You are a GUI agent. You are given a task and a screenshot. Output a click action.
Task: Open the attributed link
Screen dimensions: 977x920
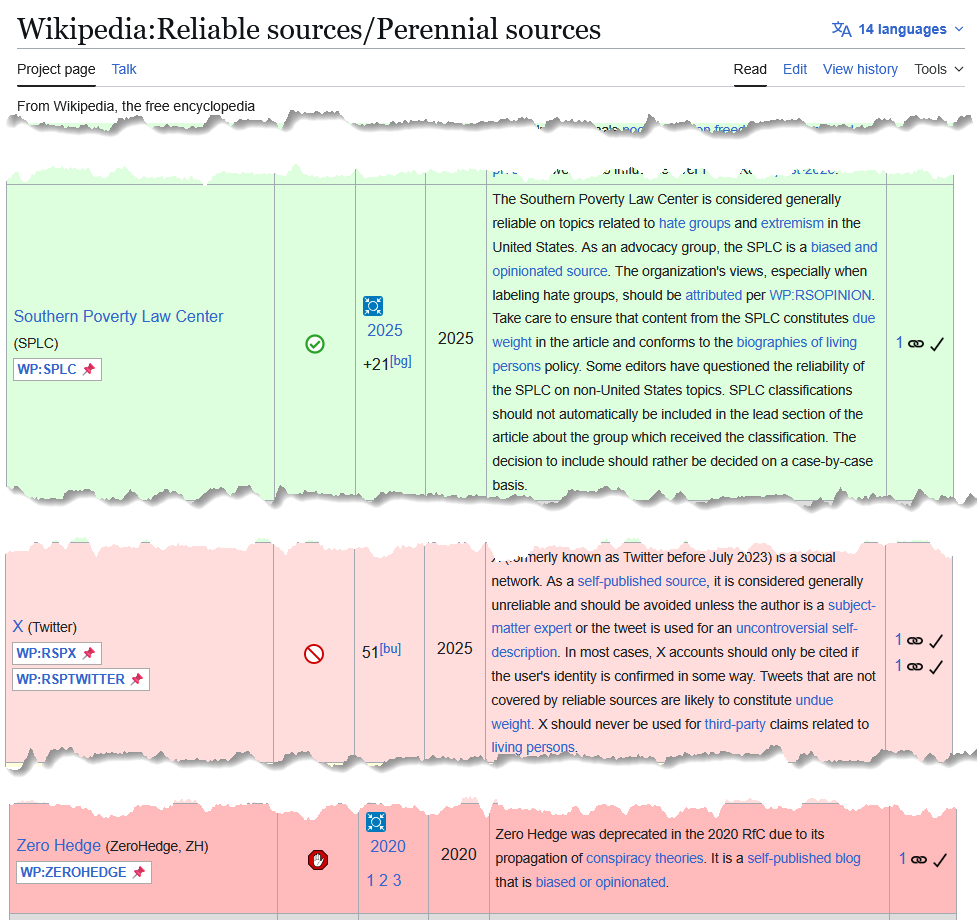pos(713,295)
